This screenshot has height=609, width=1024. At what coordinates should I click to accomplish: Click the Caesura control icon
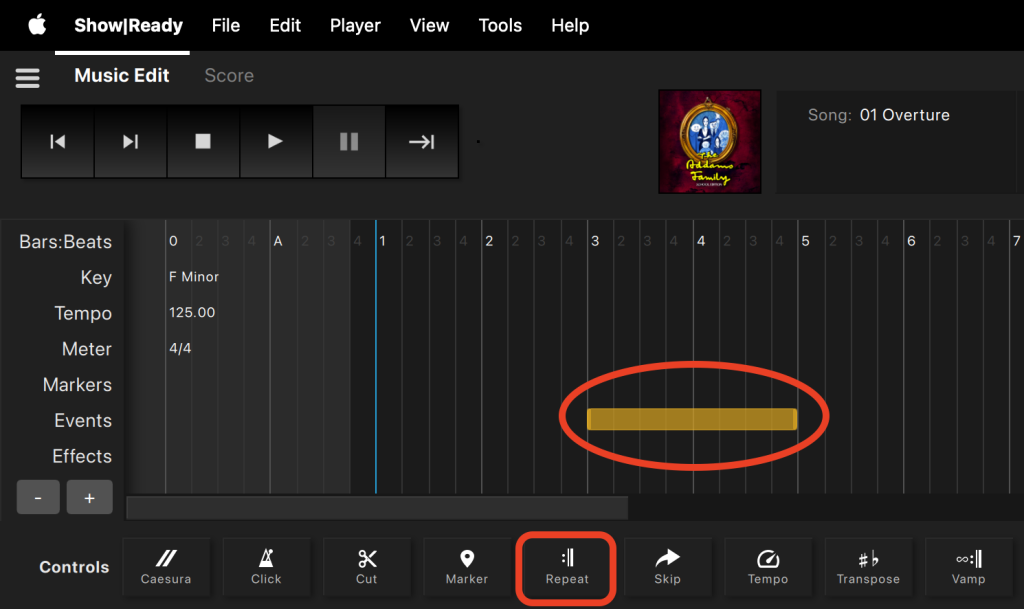166,567
